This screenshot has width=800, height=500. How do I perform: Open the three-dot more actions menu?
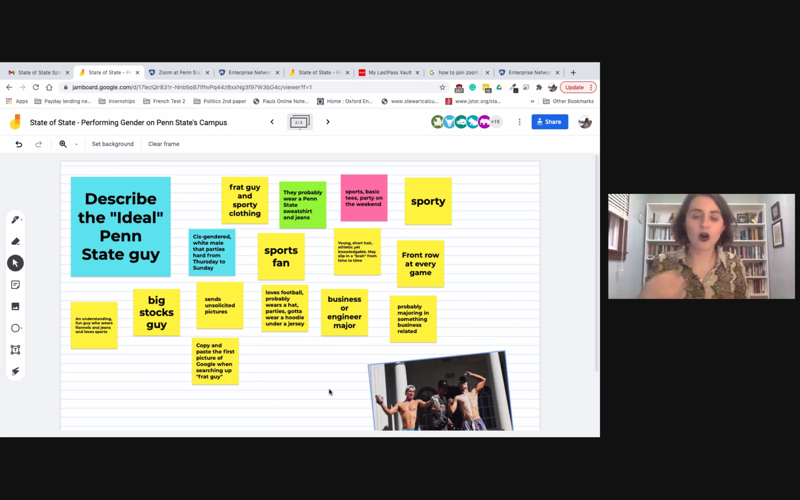click(x=519, y=122)
